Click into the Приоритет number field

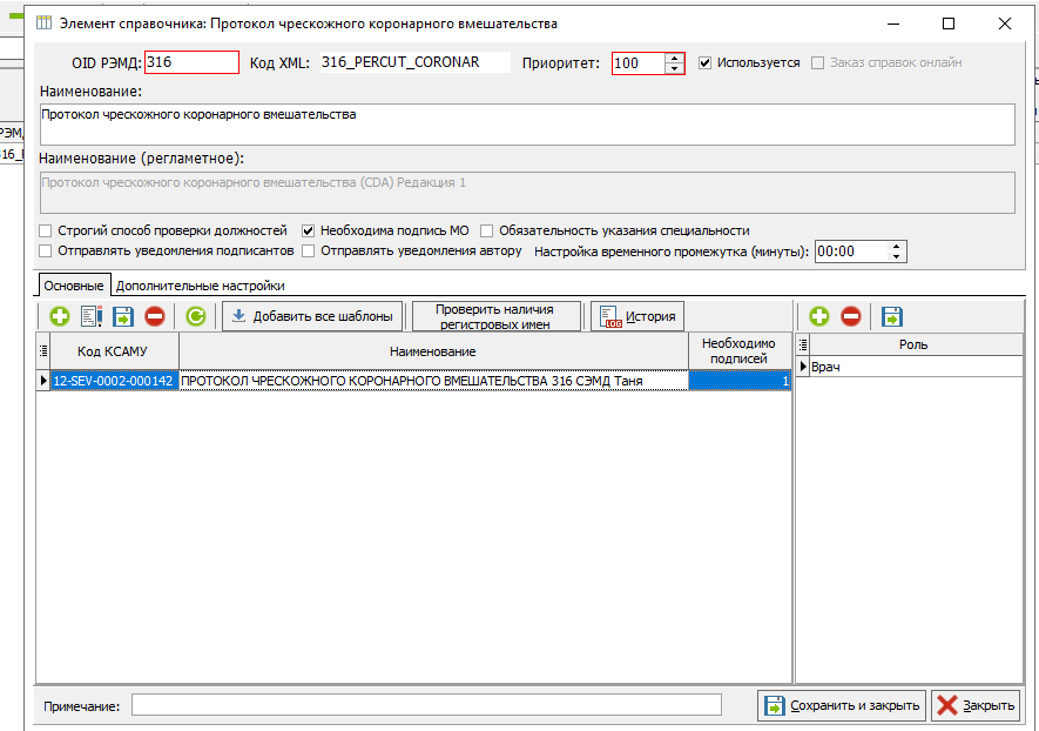pos(638,64)
